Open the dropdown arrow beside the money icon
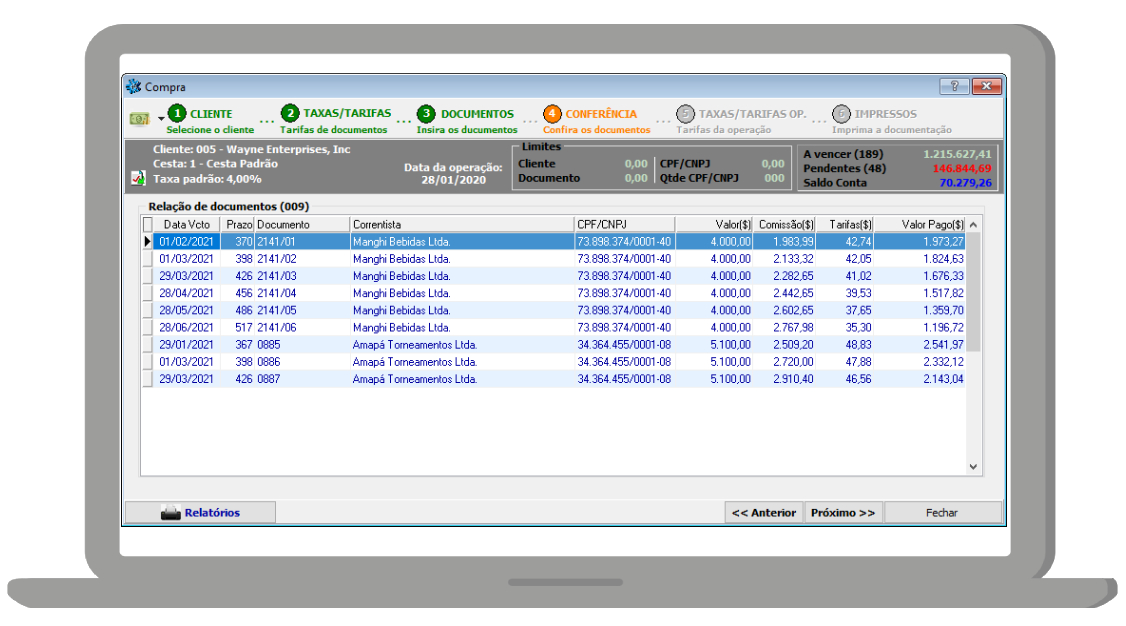The image size is (1126, 626). coord(161,120)
